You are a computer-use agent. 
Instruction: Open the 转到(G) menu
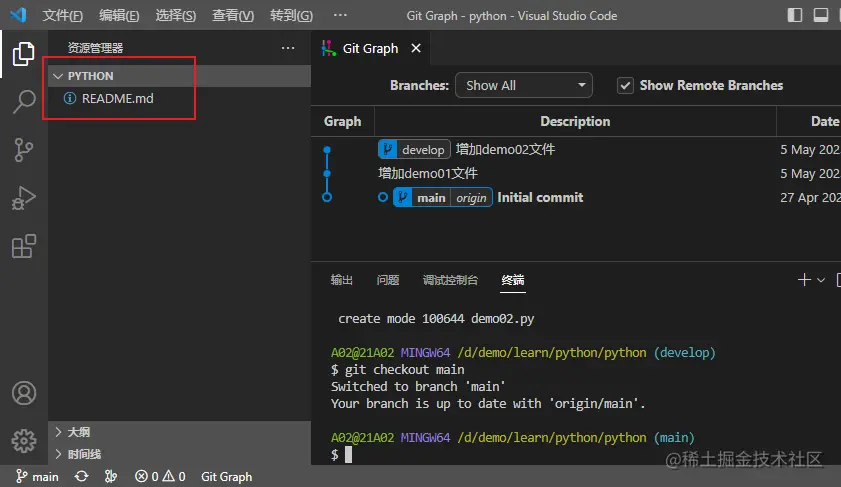pyautogui.click(x=291, y=16)
